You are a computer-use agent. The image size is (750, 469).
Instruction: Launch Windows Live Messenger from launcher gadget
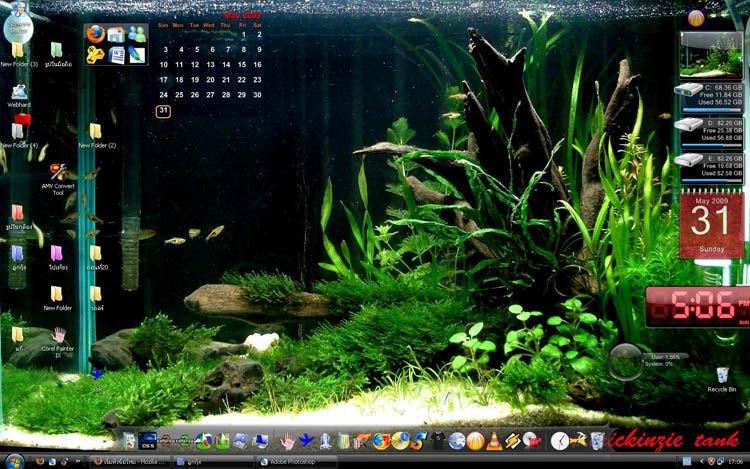(136, 33)
